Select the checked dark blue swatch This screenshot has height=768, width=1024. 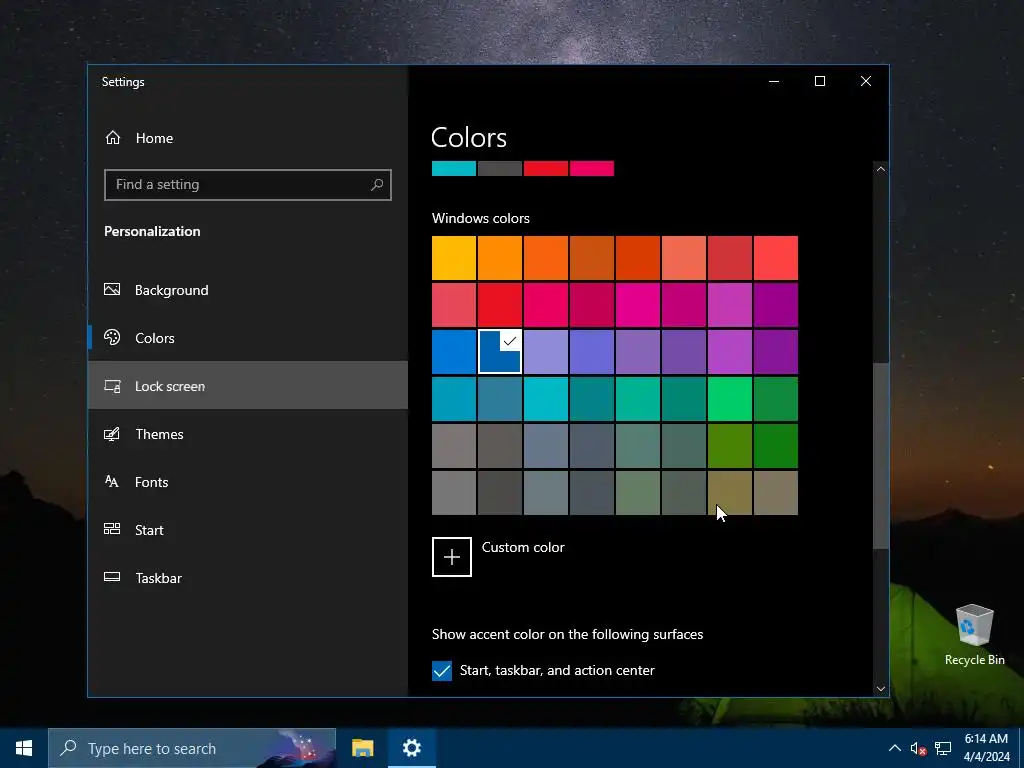click(500, 352)
